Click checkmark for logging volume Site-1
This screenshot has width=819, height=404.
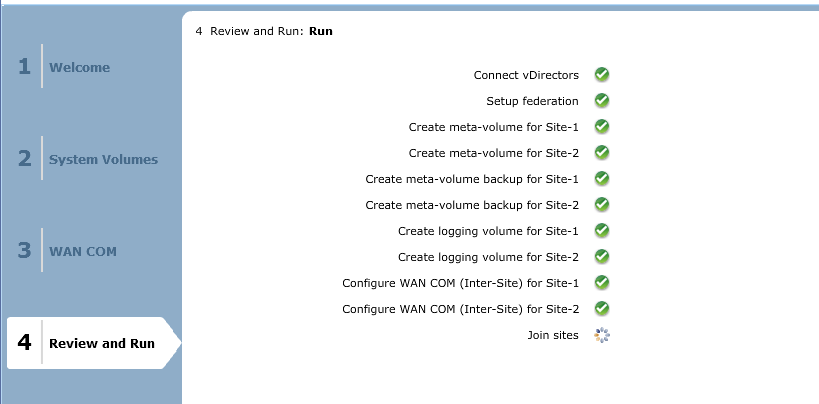602,231
